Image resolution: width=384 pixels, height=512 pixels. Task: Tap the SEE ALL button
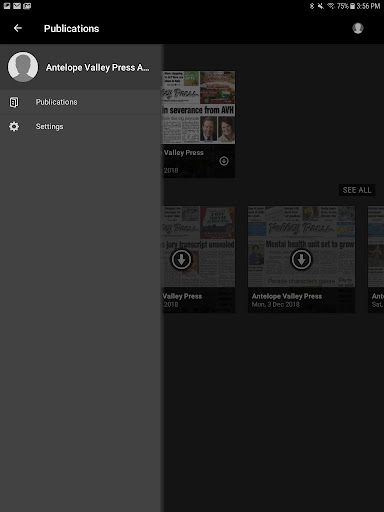tap(357, 190)
